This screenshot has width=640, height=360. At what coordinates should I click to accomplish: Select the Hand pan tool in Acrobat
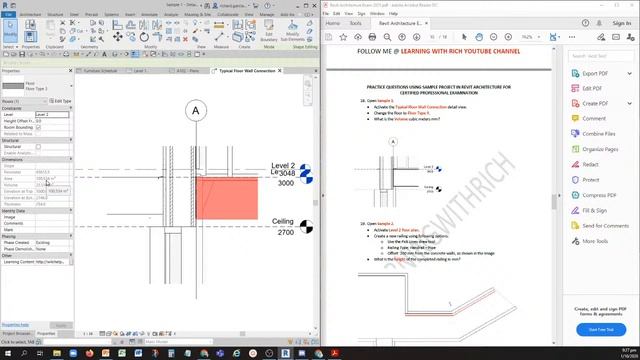pyautogui.click(x=479, y=37)
